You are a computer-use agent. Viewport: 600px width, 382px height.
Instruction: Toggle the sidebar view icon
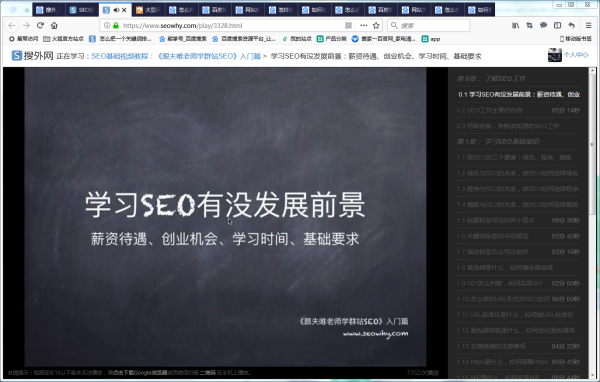pyautogui.click(x=558, y=26)
